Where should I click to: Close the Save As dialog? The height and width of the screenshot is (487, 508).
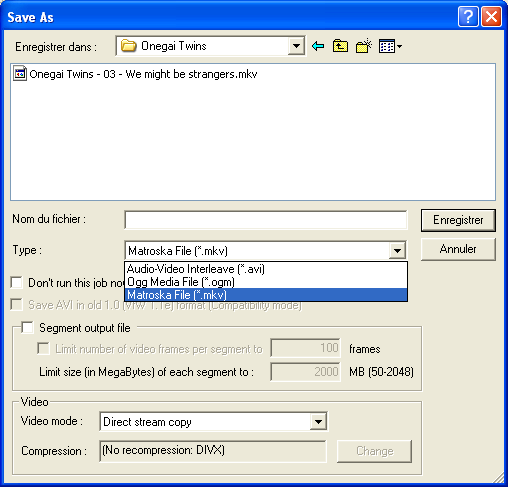[x=491, y=16]
